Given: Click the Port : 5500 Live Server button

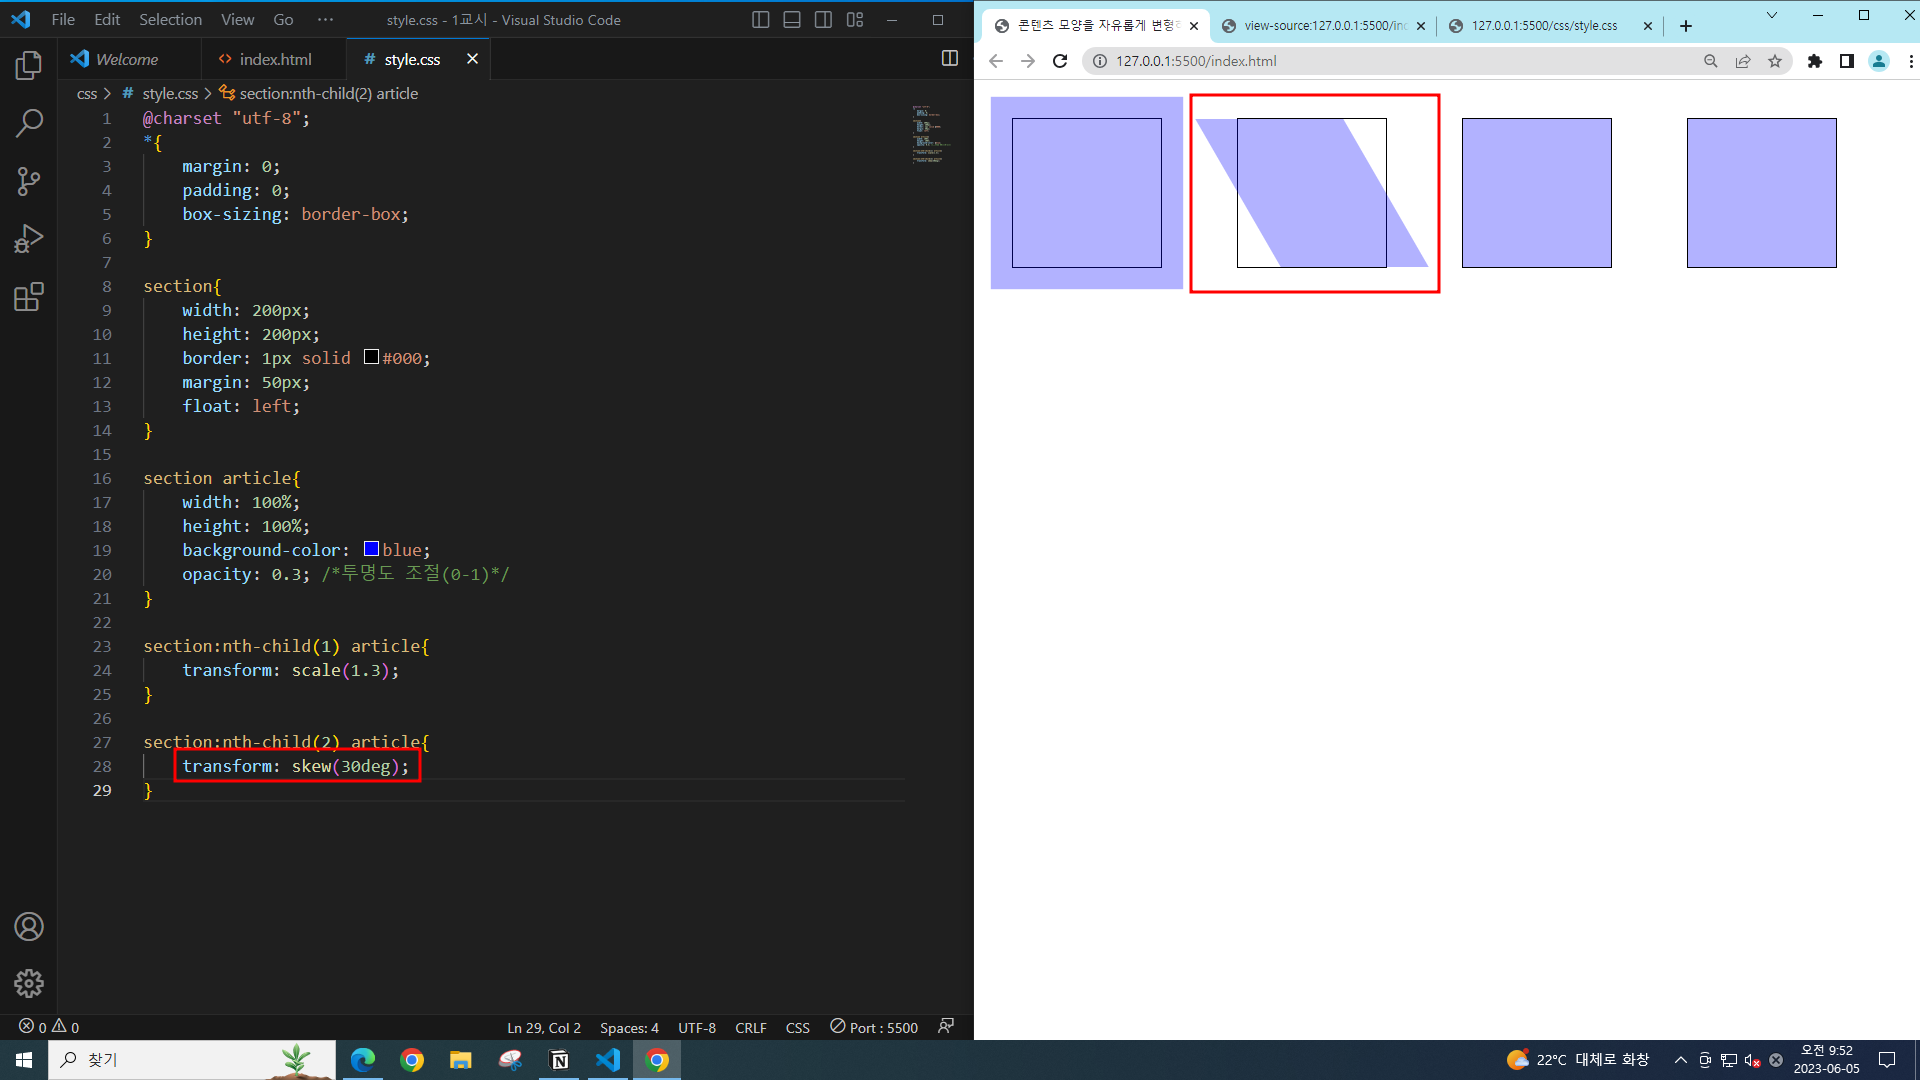Looking at the screenshot, I should click(874, 1028).
